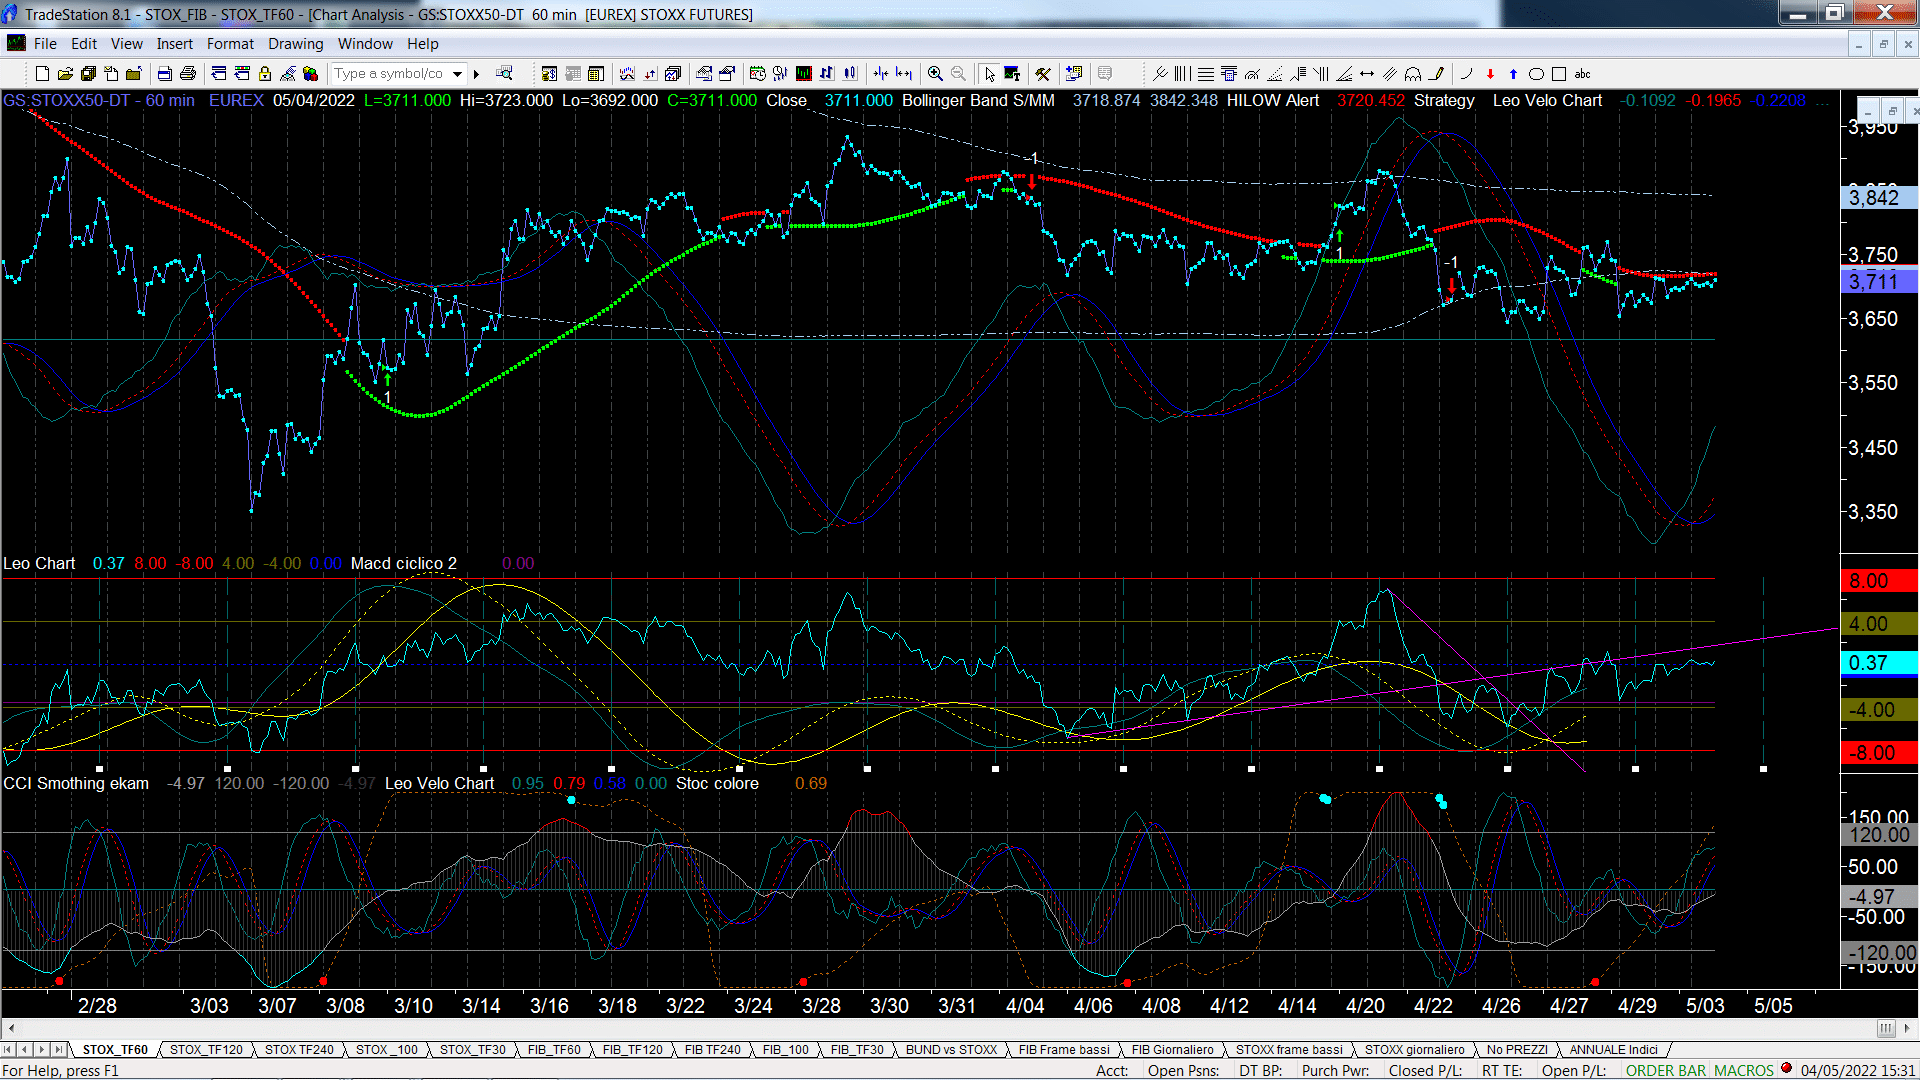Click the colored cubes toolbar icon

(x=310, y=73)
